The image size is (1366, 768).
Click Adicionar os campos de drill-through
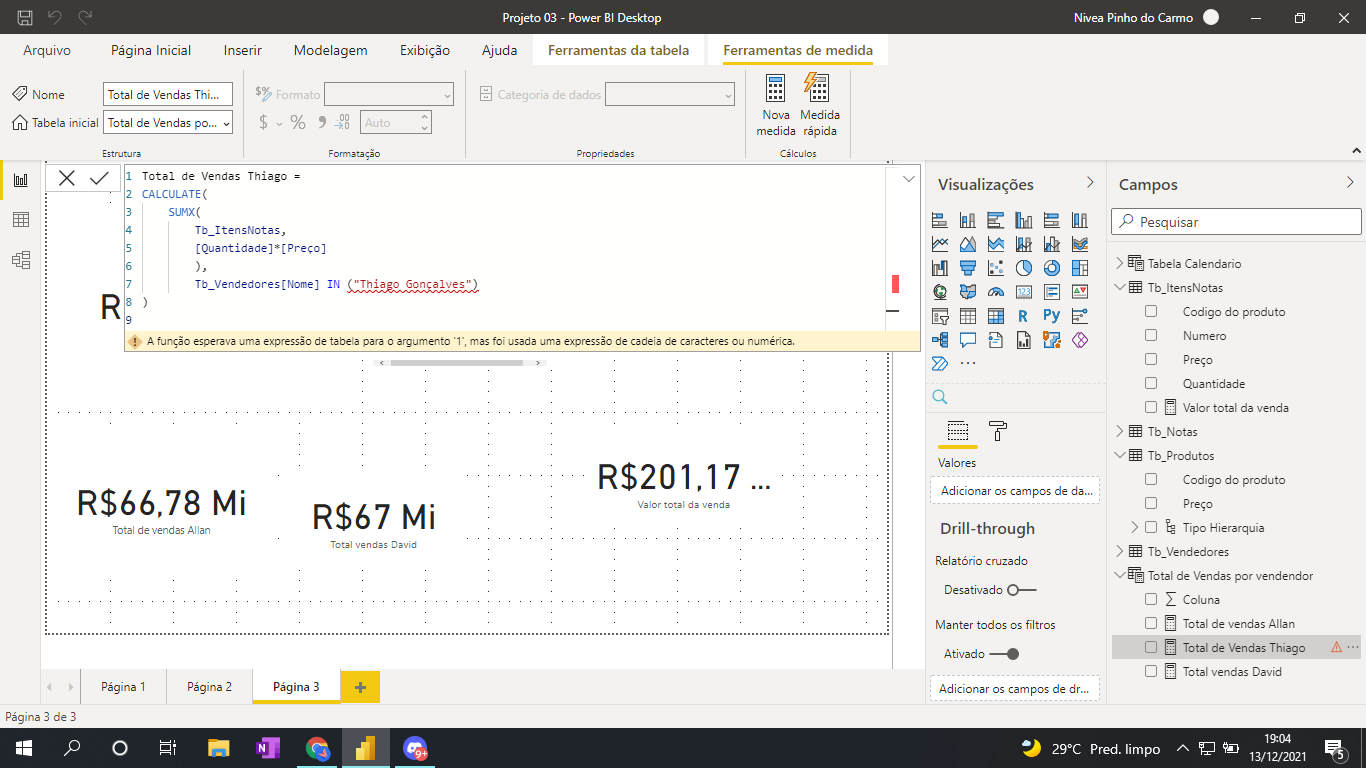coord(1015,689)
